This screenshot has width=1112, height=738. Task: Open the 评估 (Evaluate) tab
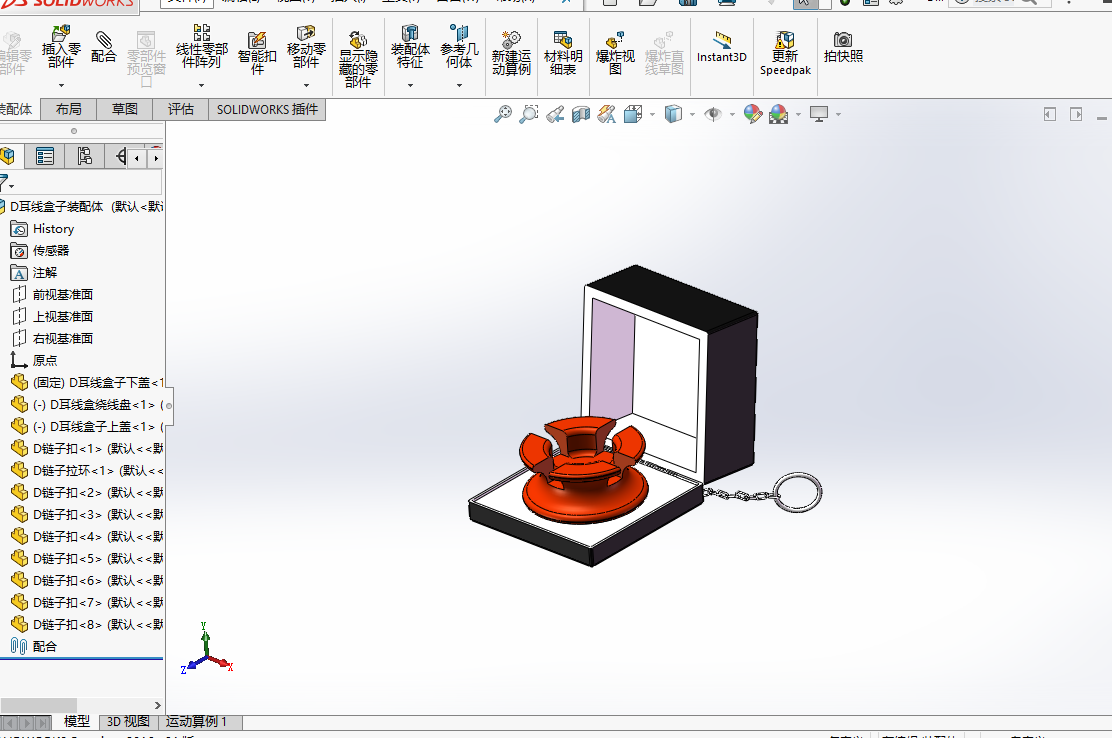tap(181, 109)
